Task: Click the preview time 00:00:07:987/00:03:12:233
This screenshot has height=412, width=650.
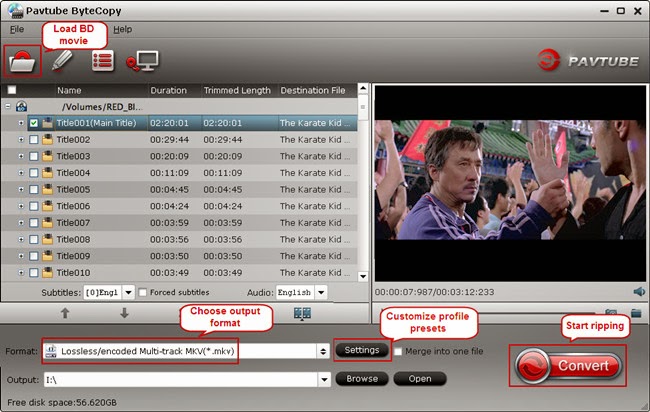Action: click(434, 292)
